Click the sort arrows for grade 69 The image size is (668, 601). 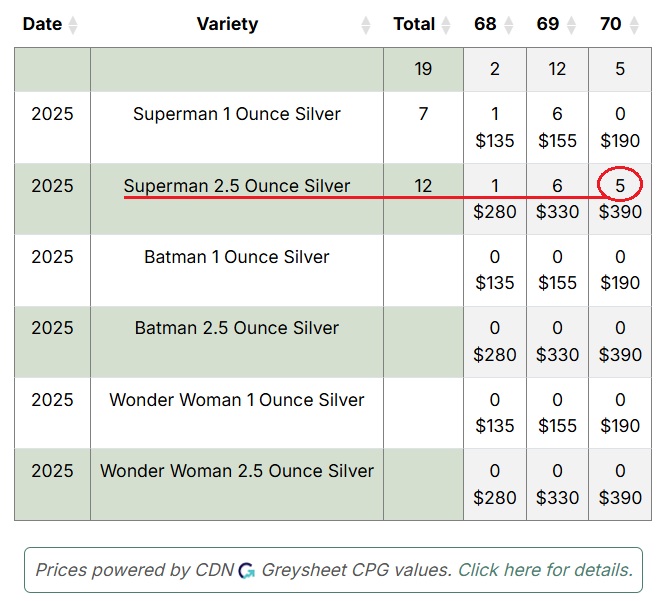point(571,24)
